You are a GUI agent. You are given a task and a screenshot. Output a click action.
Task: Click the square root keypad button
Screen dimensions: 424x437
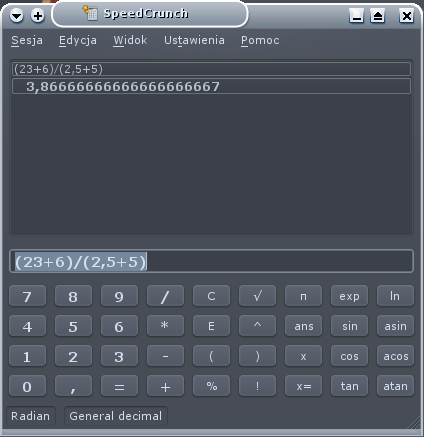pos(257,296)
